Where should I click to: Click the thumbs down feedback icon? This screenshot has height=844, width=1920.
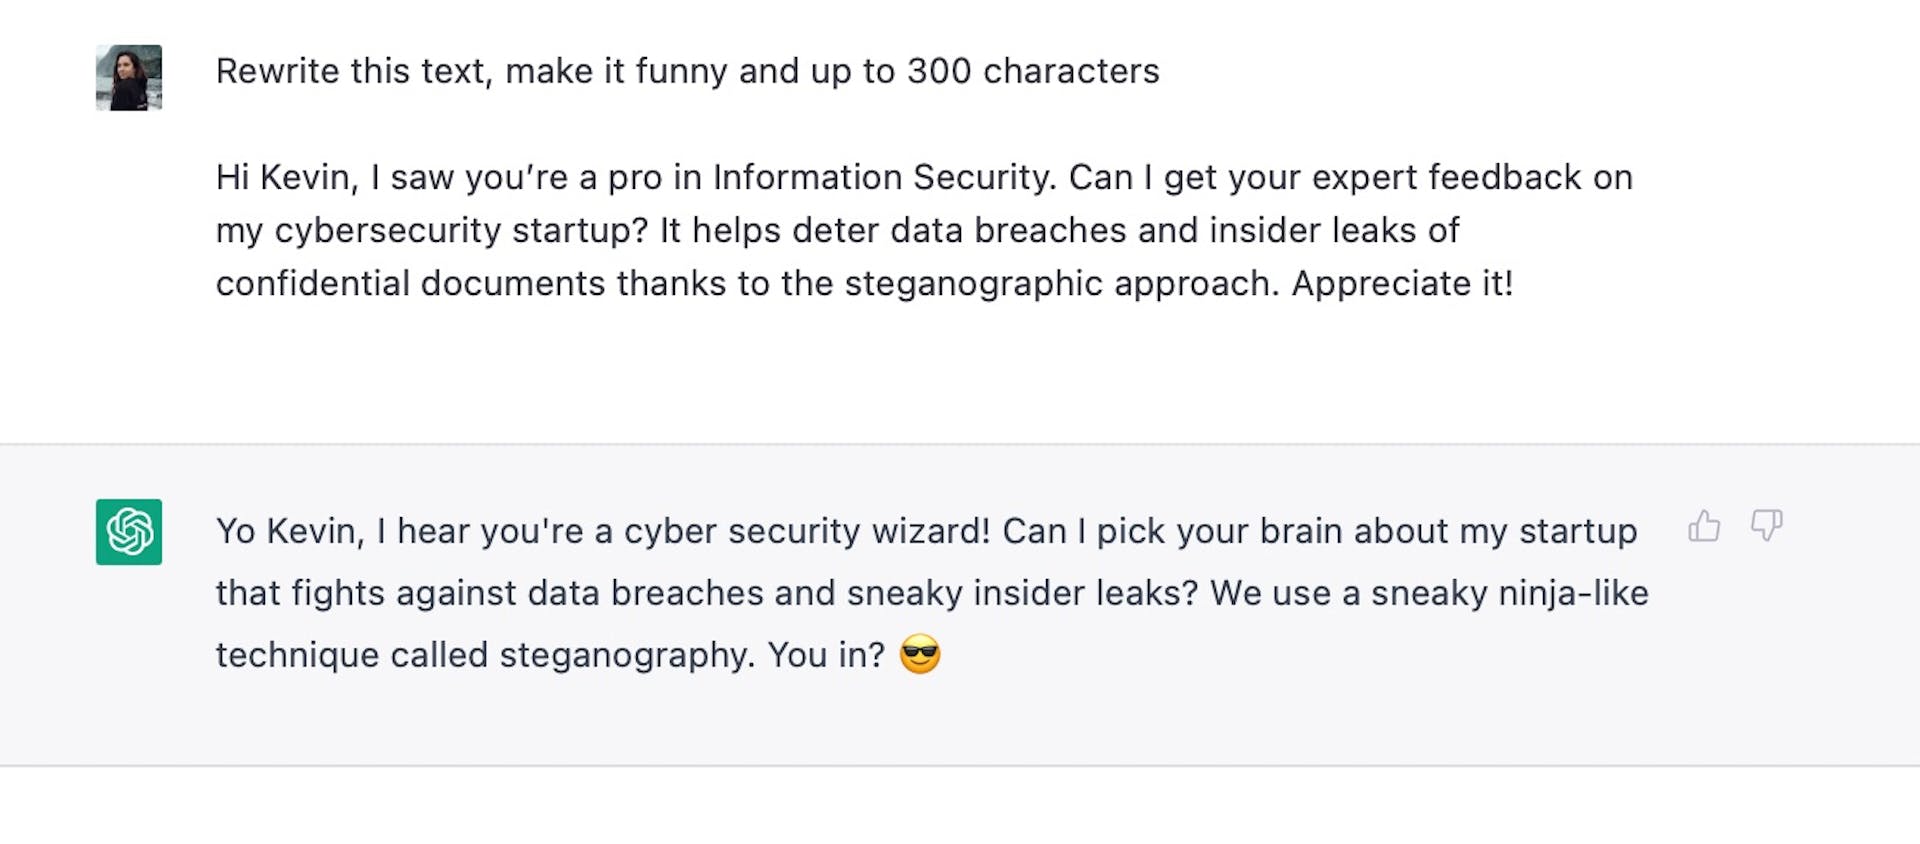[1766, 525]
